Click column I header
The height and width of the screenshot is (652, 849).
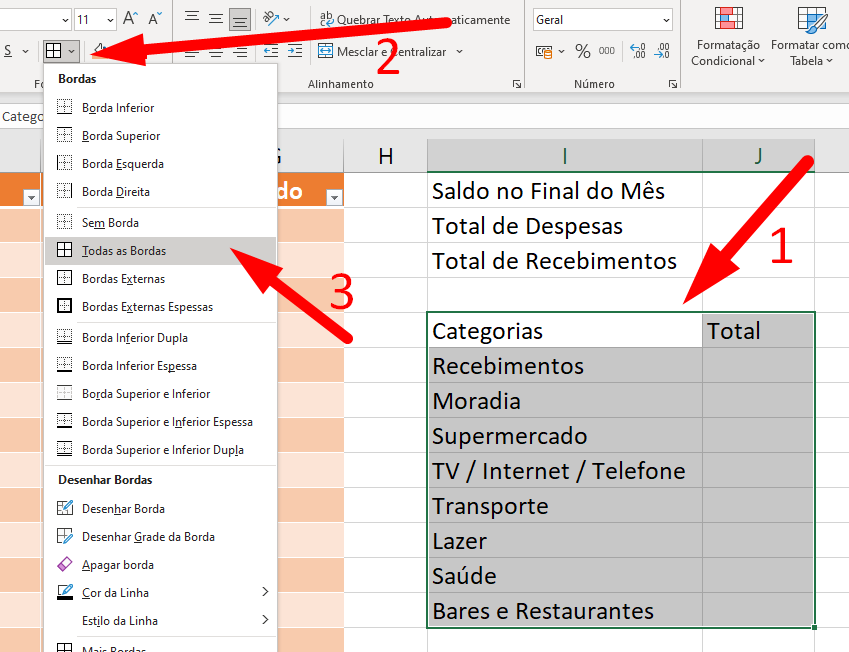click(565, 157)
